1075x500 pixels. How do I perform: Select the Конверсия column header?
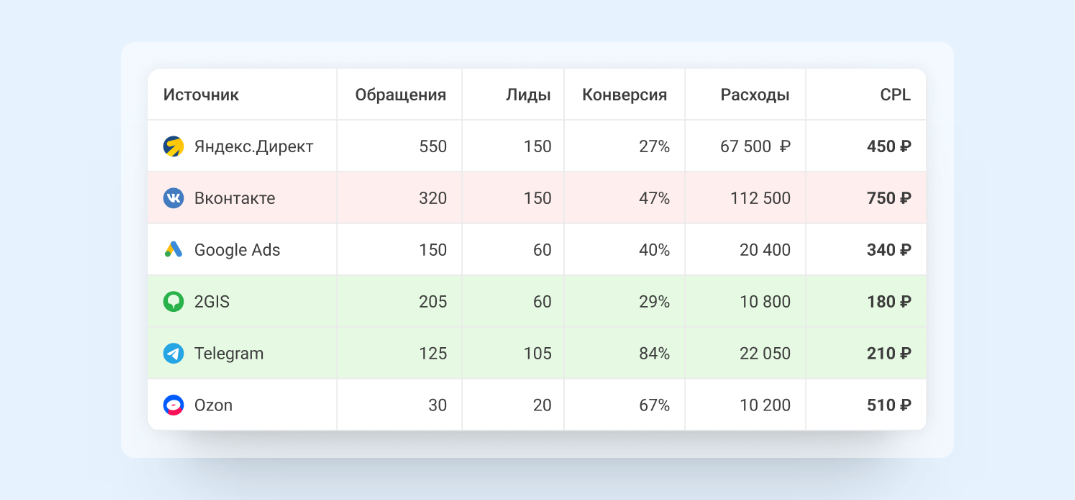point(624,95)
